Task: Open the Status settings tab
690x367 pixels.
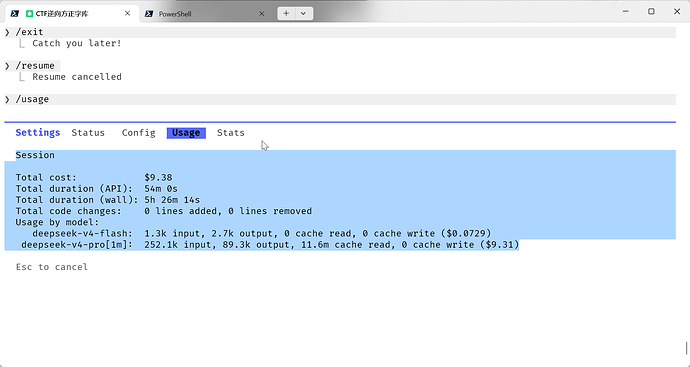Action: [x=88, y=133]
